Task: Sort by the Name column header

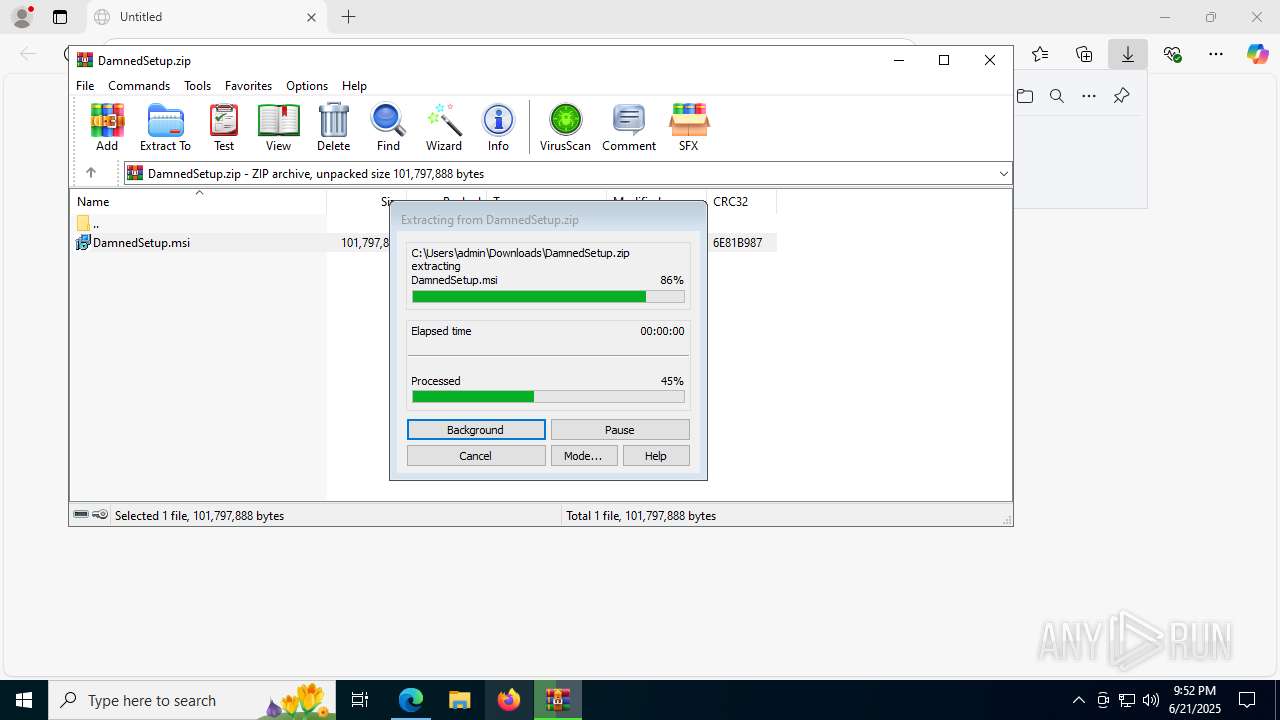Action: [198, 201]
